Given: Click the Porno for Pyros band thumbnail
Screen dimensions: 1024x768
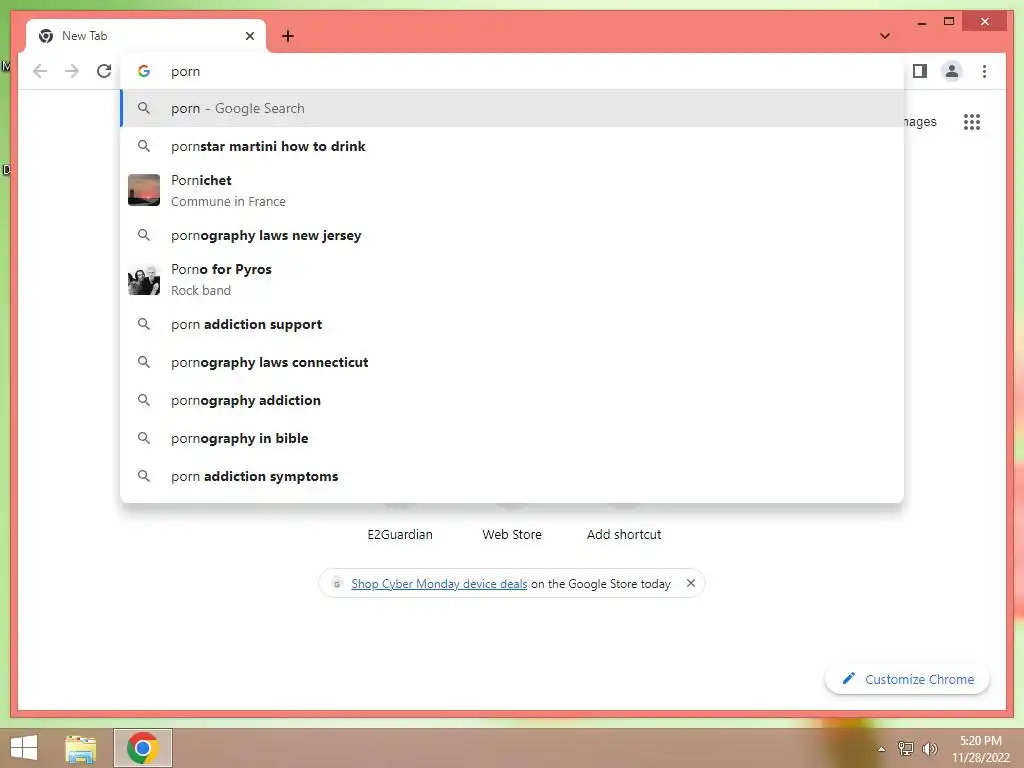Looking at the screenshot, I should coord(144,280).
